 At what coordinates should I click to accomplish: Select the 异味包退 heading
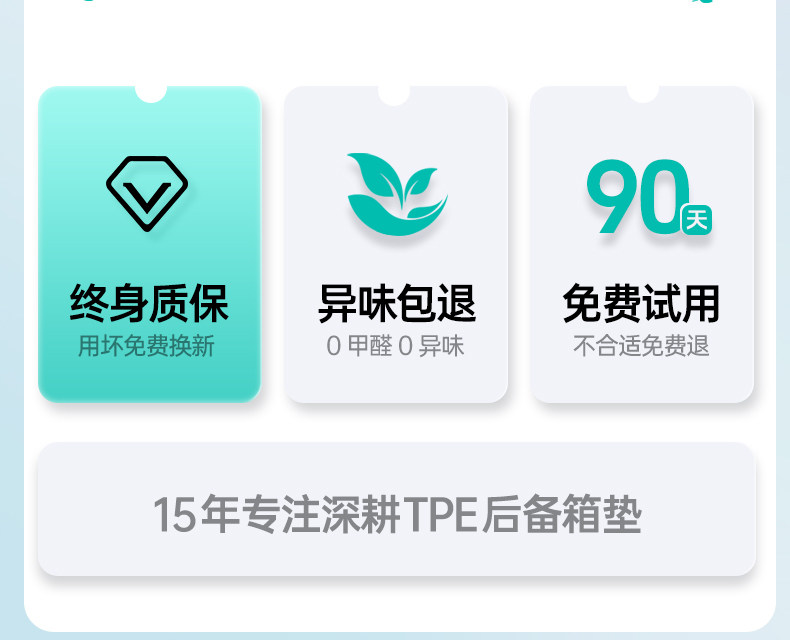pyautogui.click(x=397, y=303)
